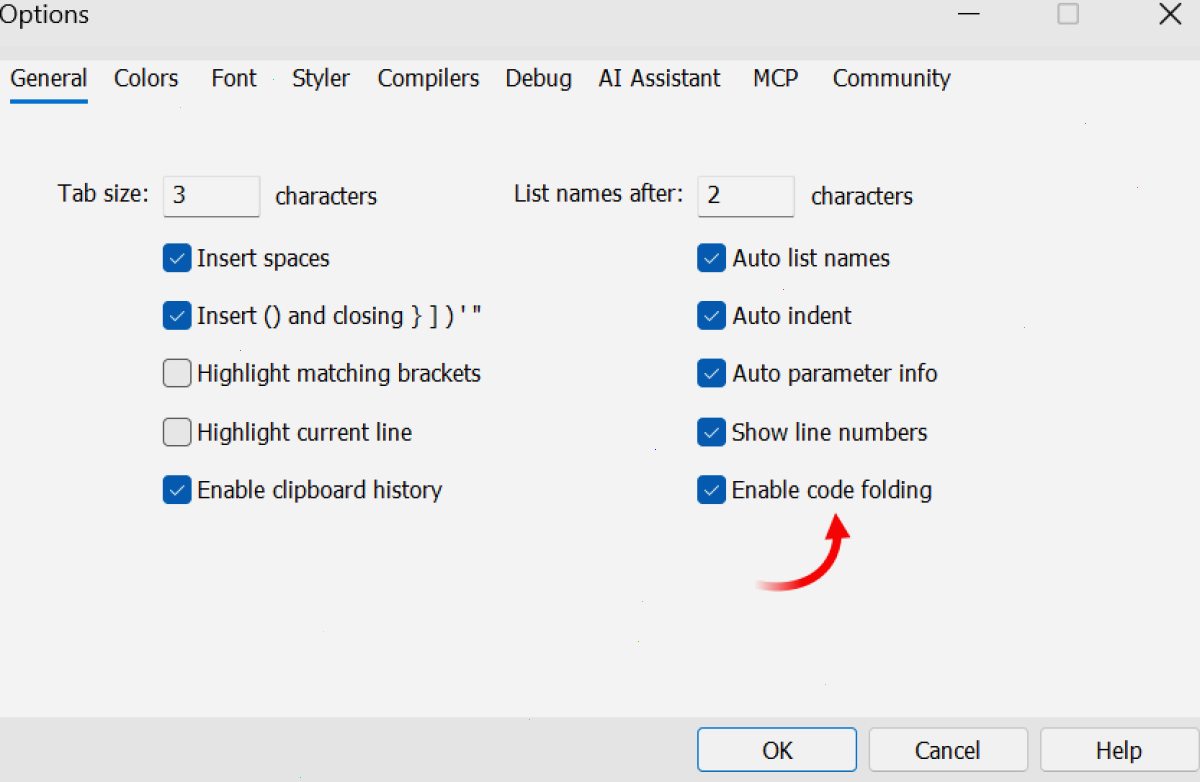Image resolution: width=1200 pixels, height=782 pixels.
Task: Open Help for the Options dialog
Action: click(1119, 750)
